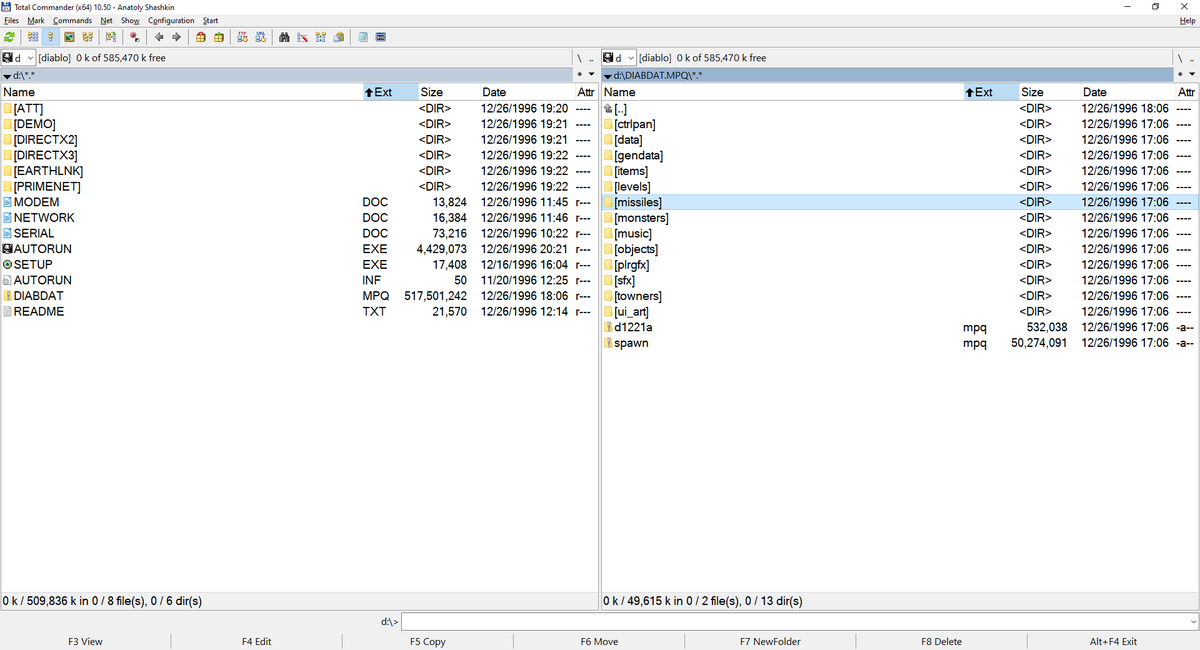Select the AUTORUN EXE file icon
Image resolution: width=1200 pixels, height=650 pixels.
click(7, 249)
